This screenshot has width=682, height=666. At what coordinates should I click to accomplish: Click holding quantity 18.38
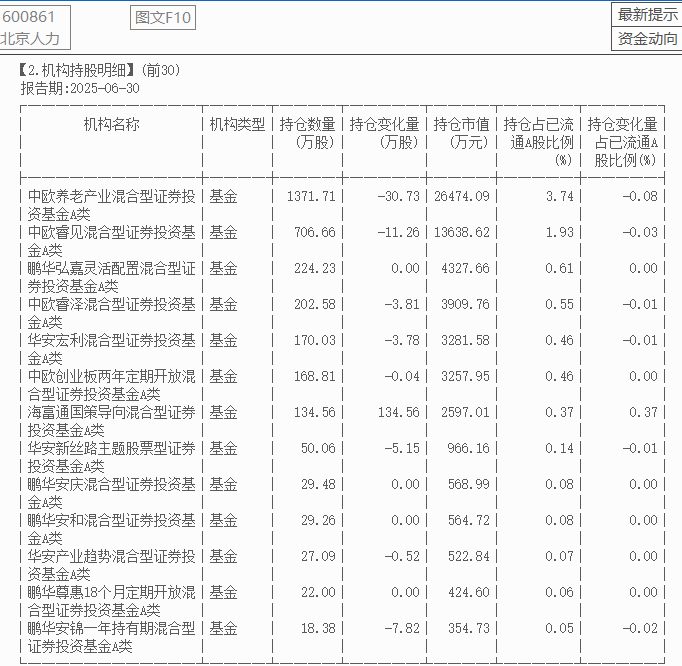(x=318, y=629)
